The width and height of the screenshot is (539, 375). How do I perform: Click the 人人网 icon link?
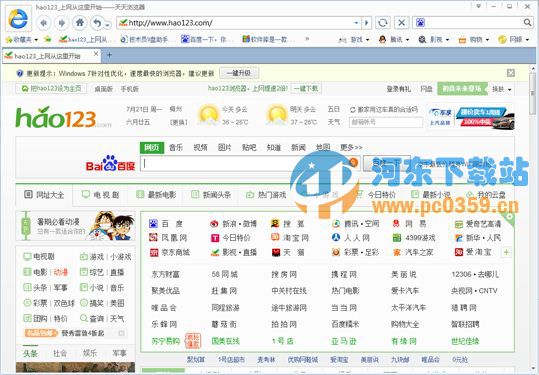(x=351, y=238)
